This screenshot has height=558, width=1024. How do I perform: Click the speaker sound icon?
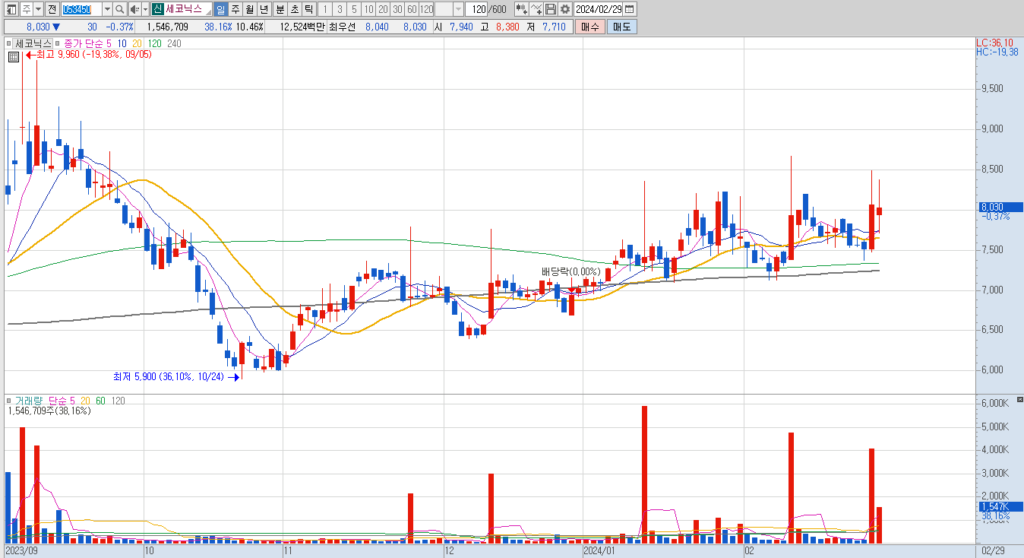tap(134, 9)
